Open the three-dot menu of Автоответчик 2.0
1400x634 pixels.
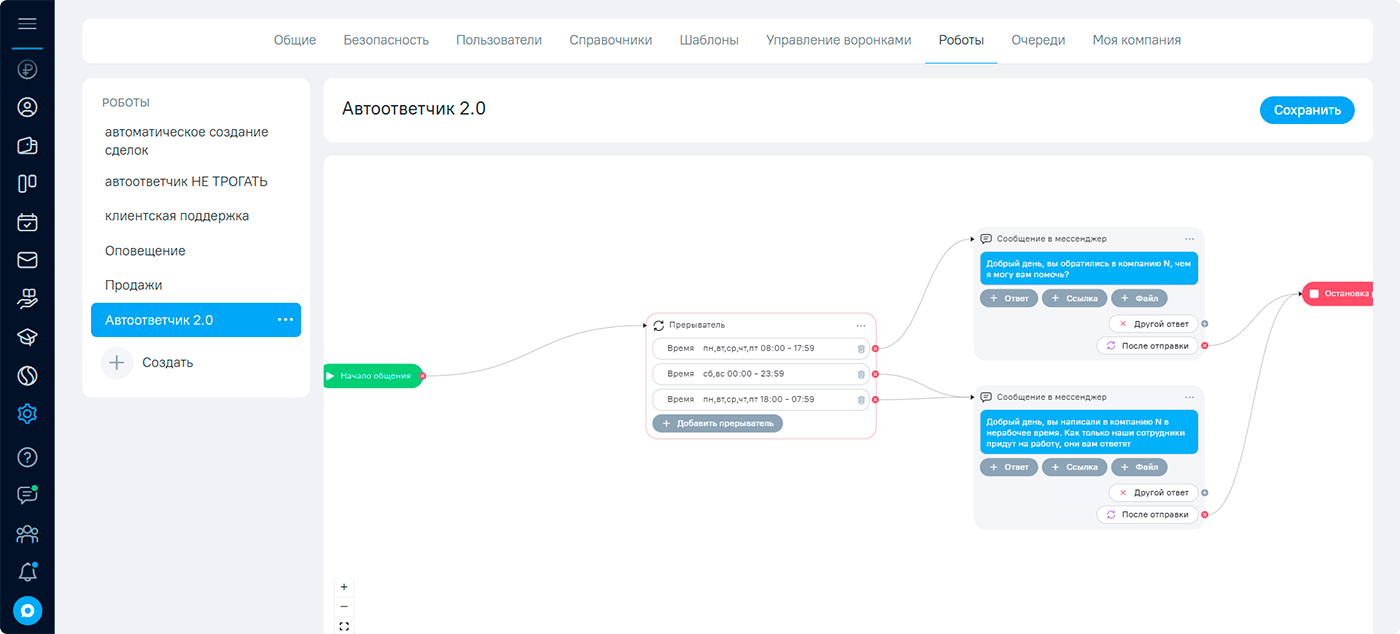[285, 320]
